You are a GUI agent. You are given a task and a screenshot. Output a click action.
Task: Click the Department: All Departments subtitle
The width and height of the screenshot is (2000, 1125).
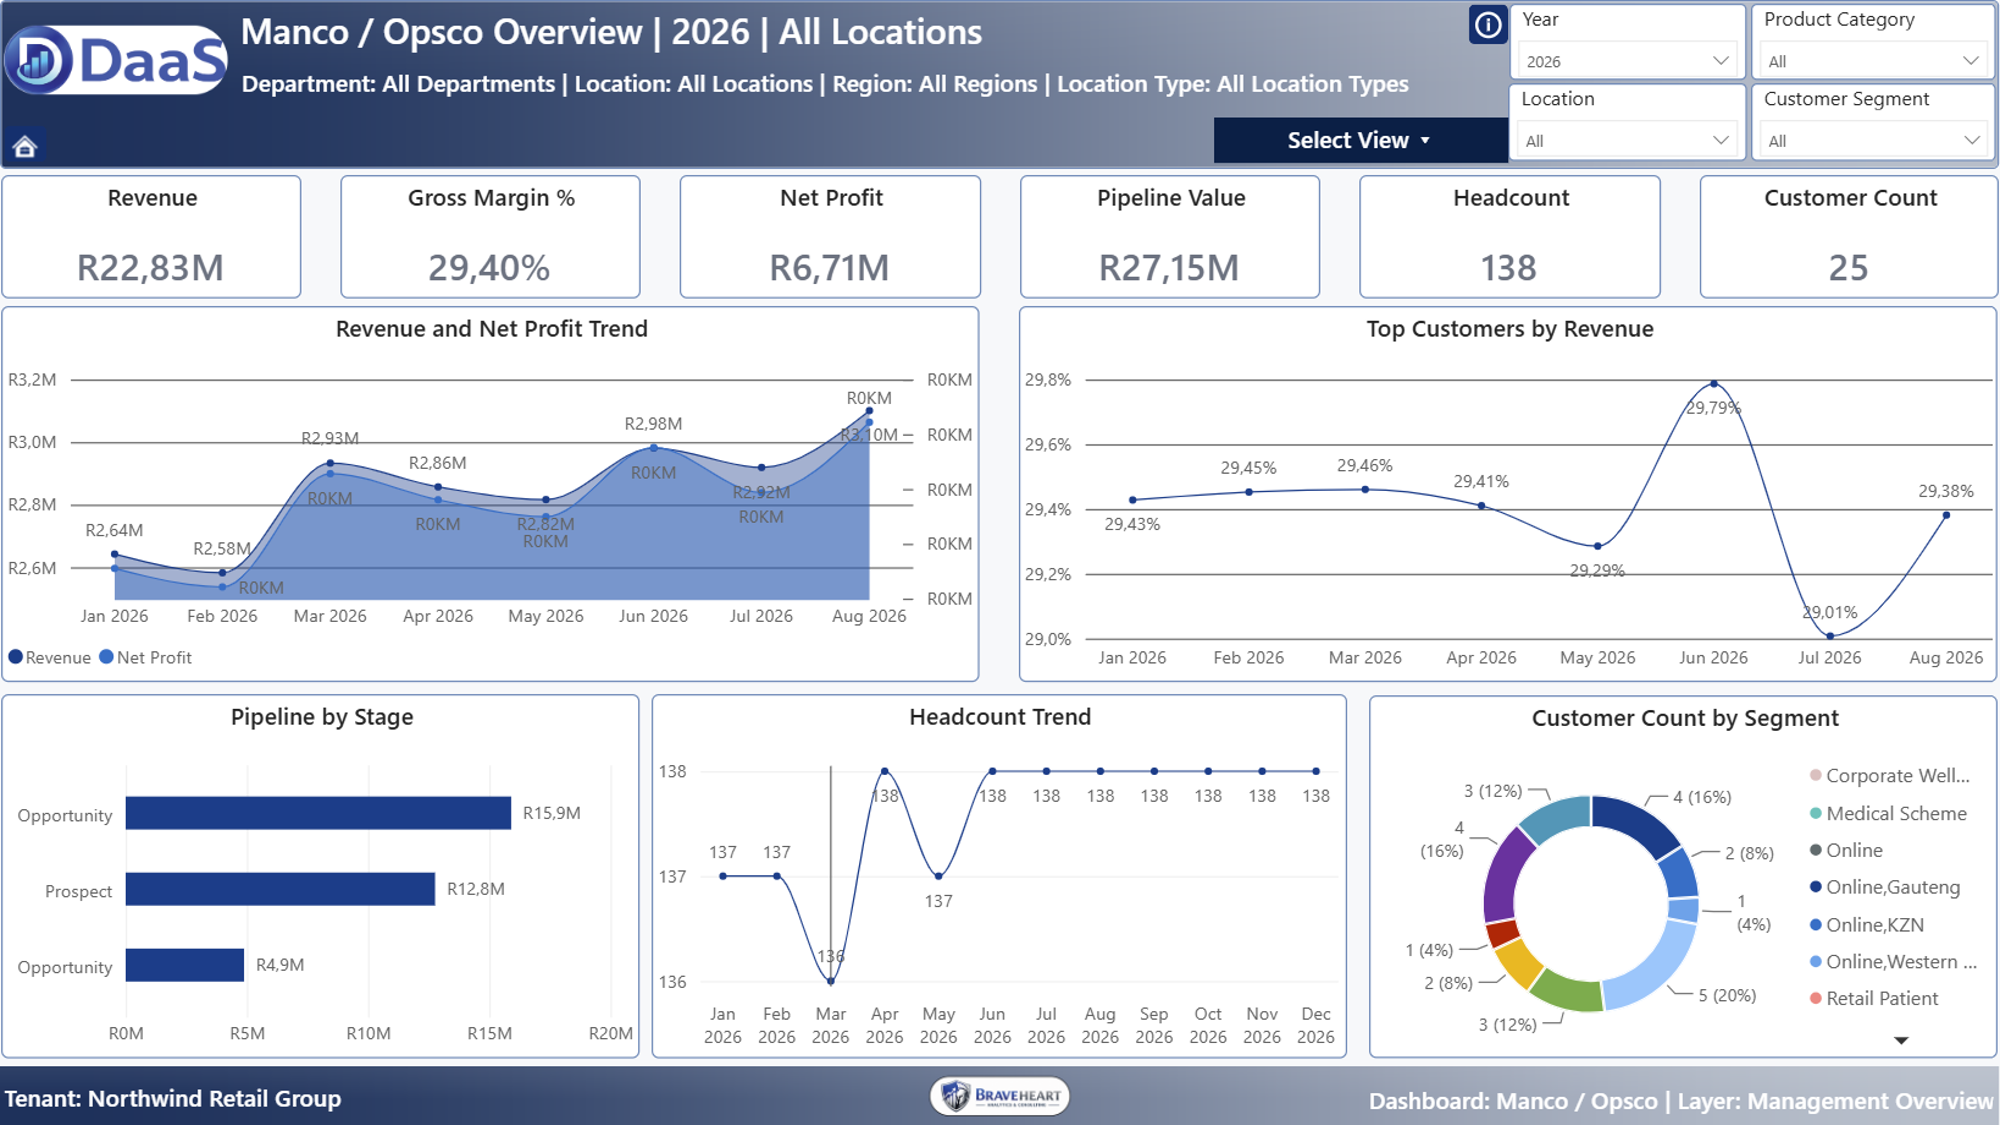[398, 84]
